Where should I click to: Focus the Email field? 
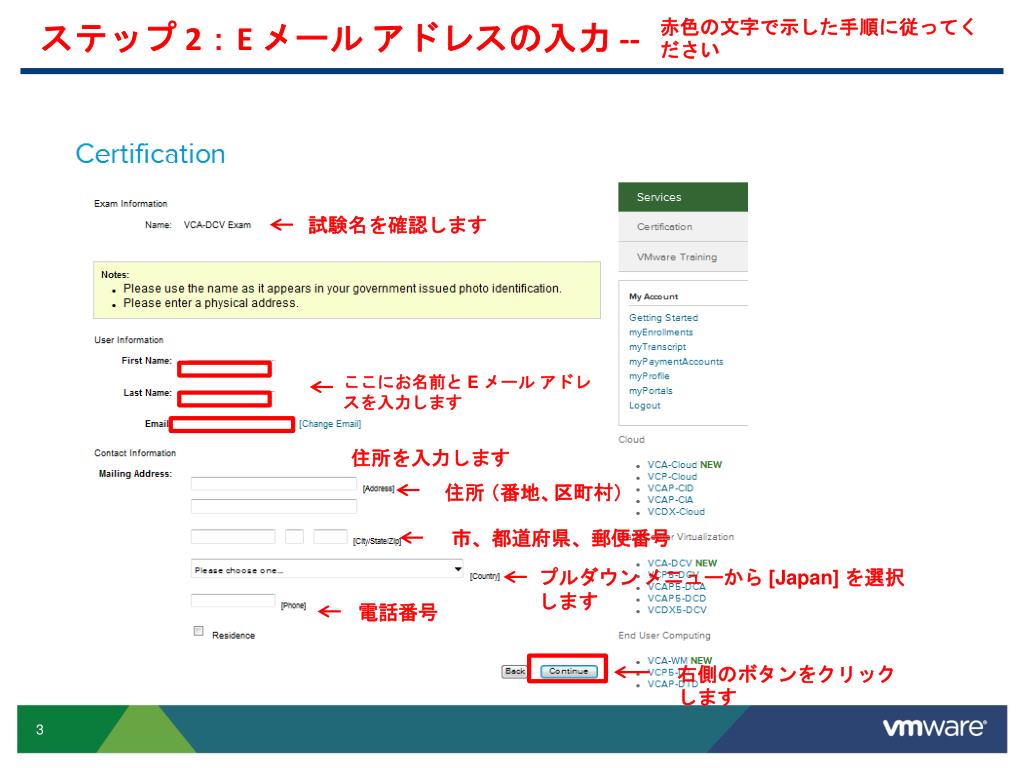click(x=232, y=424)
